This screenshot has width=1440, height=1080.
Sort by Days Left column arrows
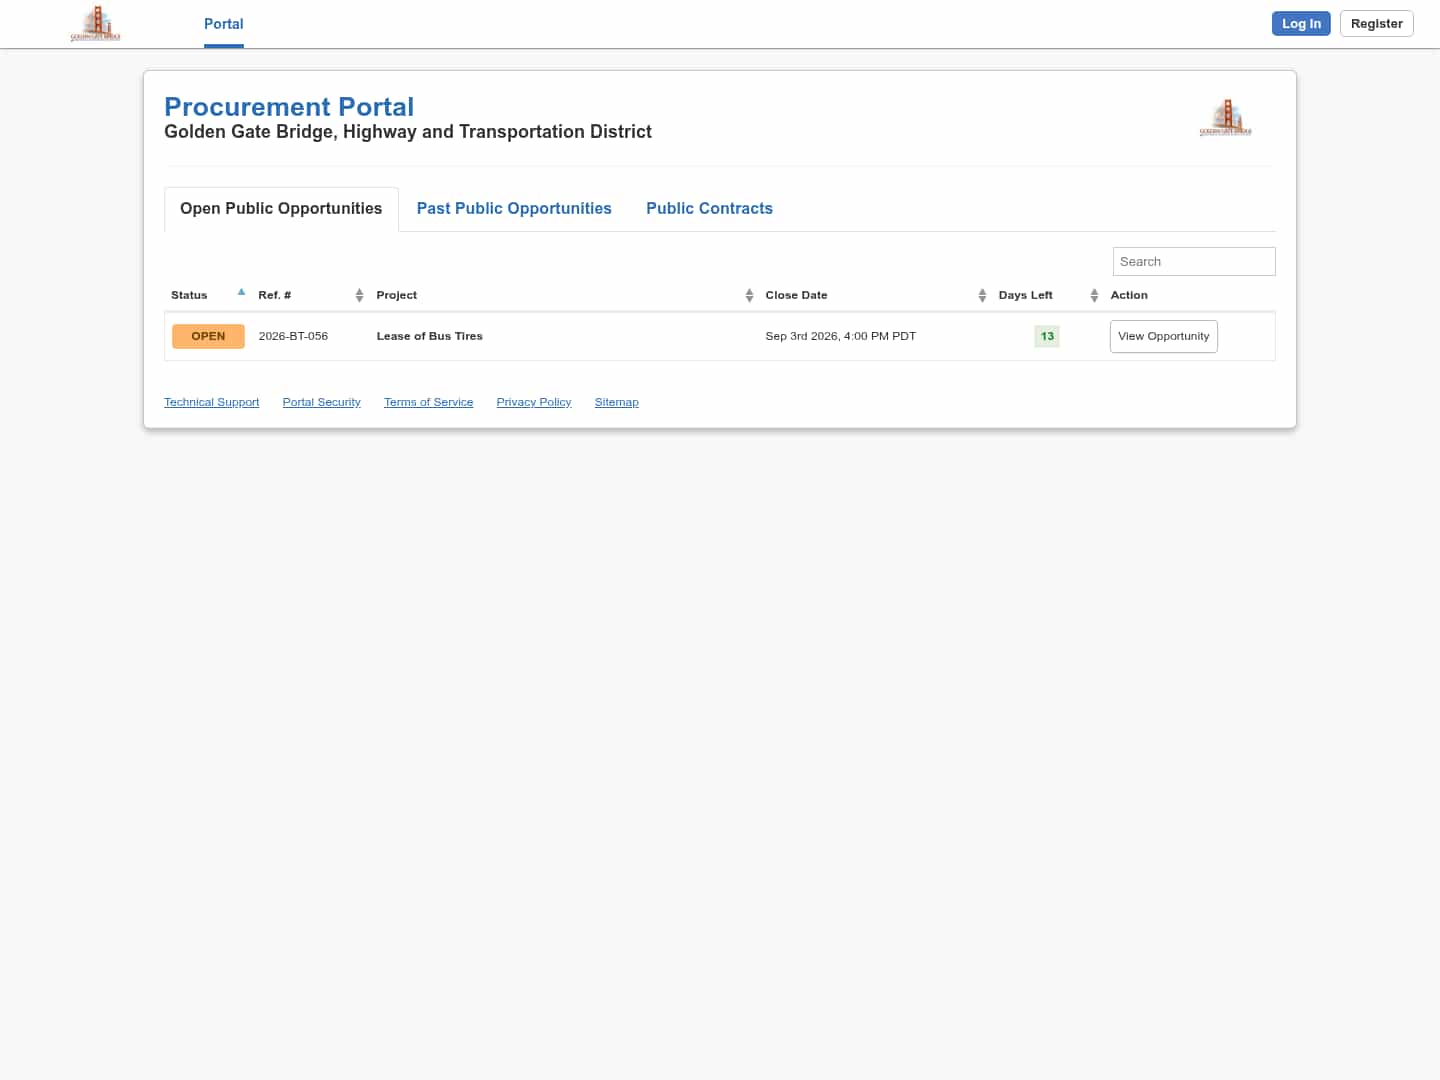(1094, 295)
